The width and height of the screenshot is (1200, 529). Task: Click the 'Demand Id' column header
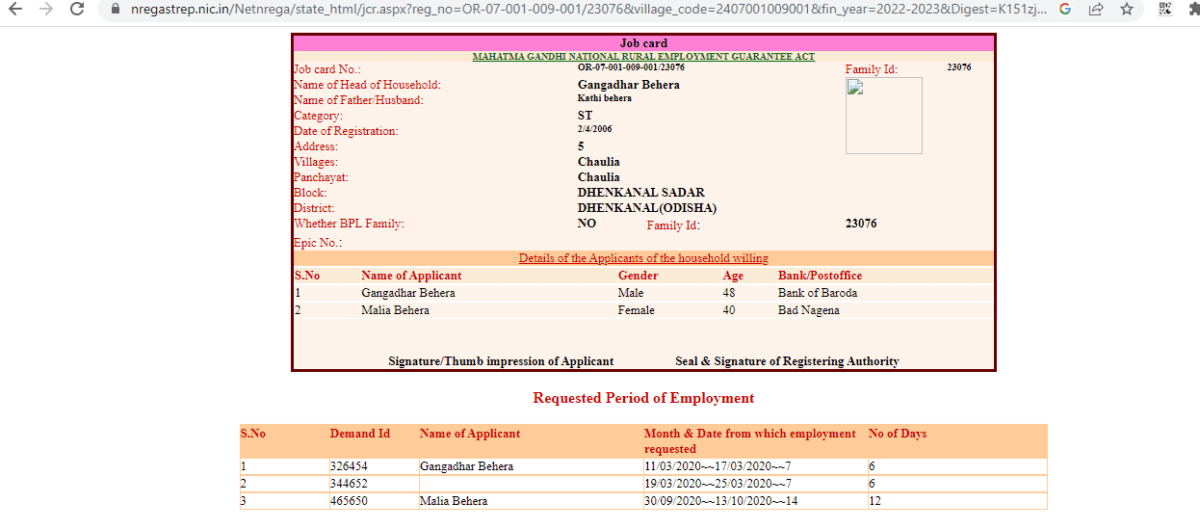click(360, 434)
